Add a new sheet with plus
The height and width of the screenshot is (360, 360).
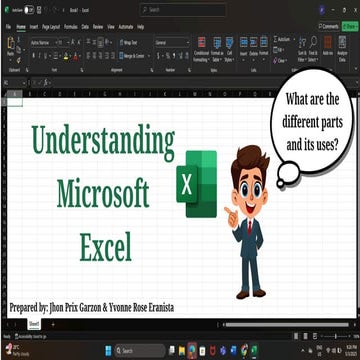(53, 324)
